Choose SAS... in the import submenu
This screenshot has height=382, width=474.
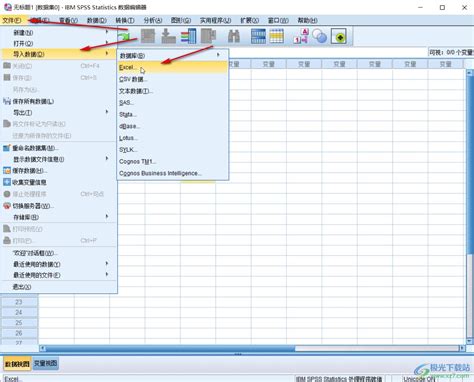(172, 103)
